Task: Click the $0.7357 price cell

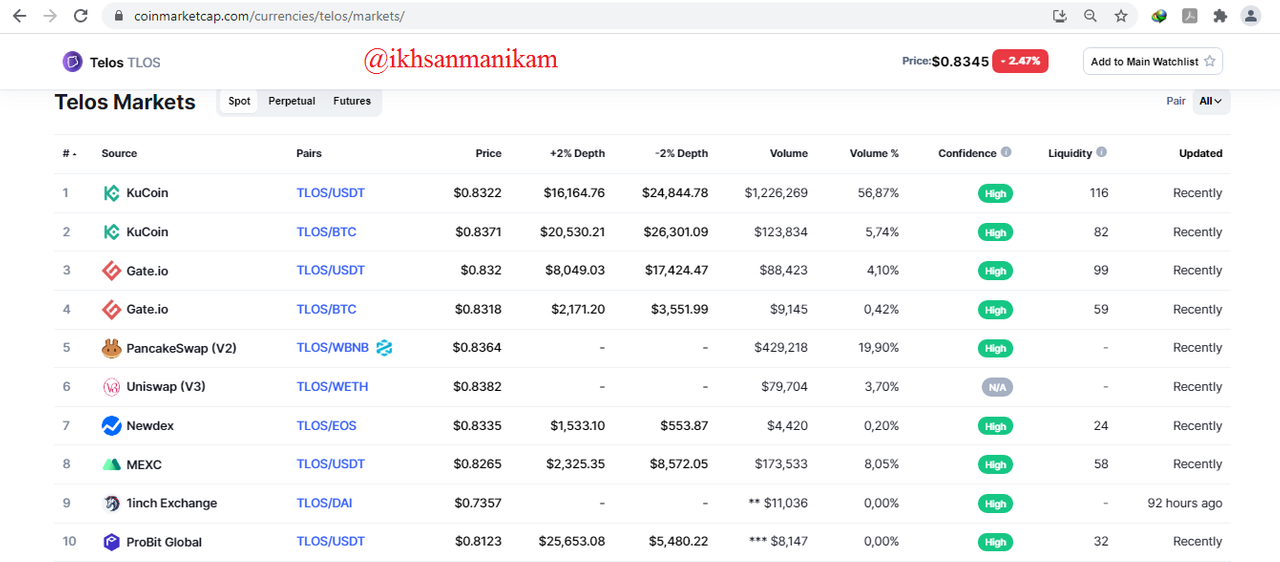Action: [x=478, y=503]
